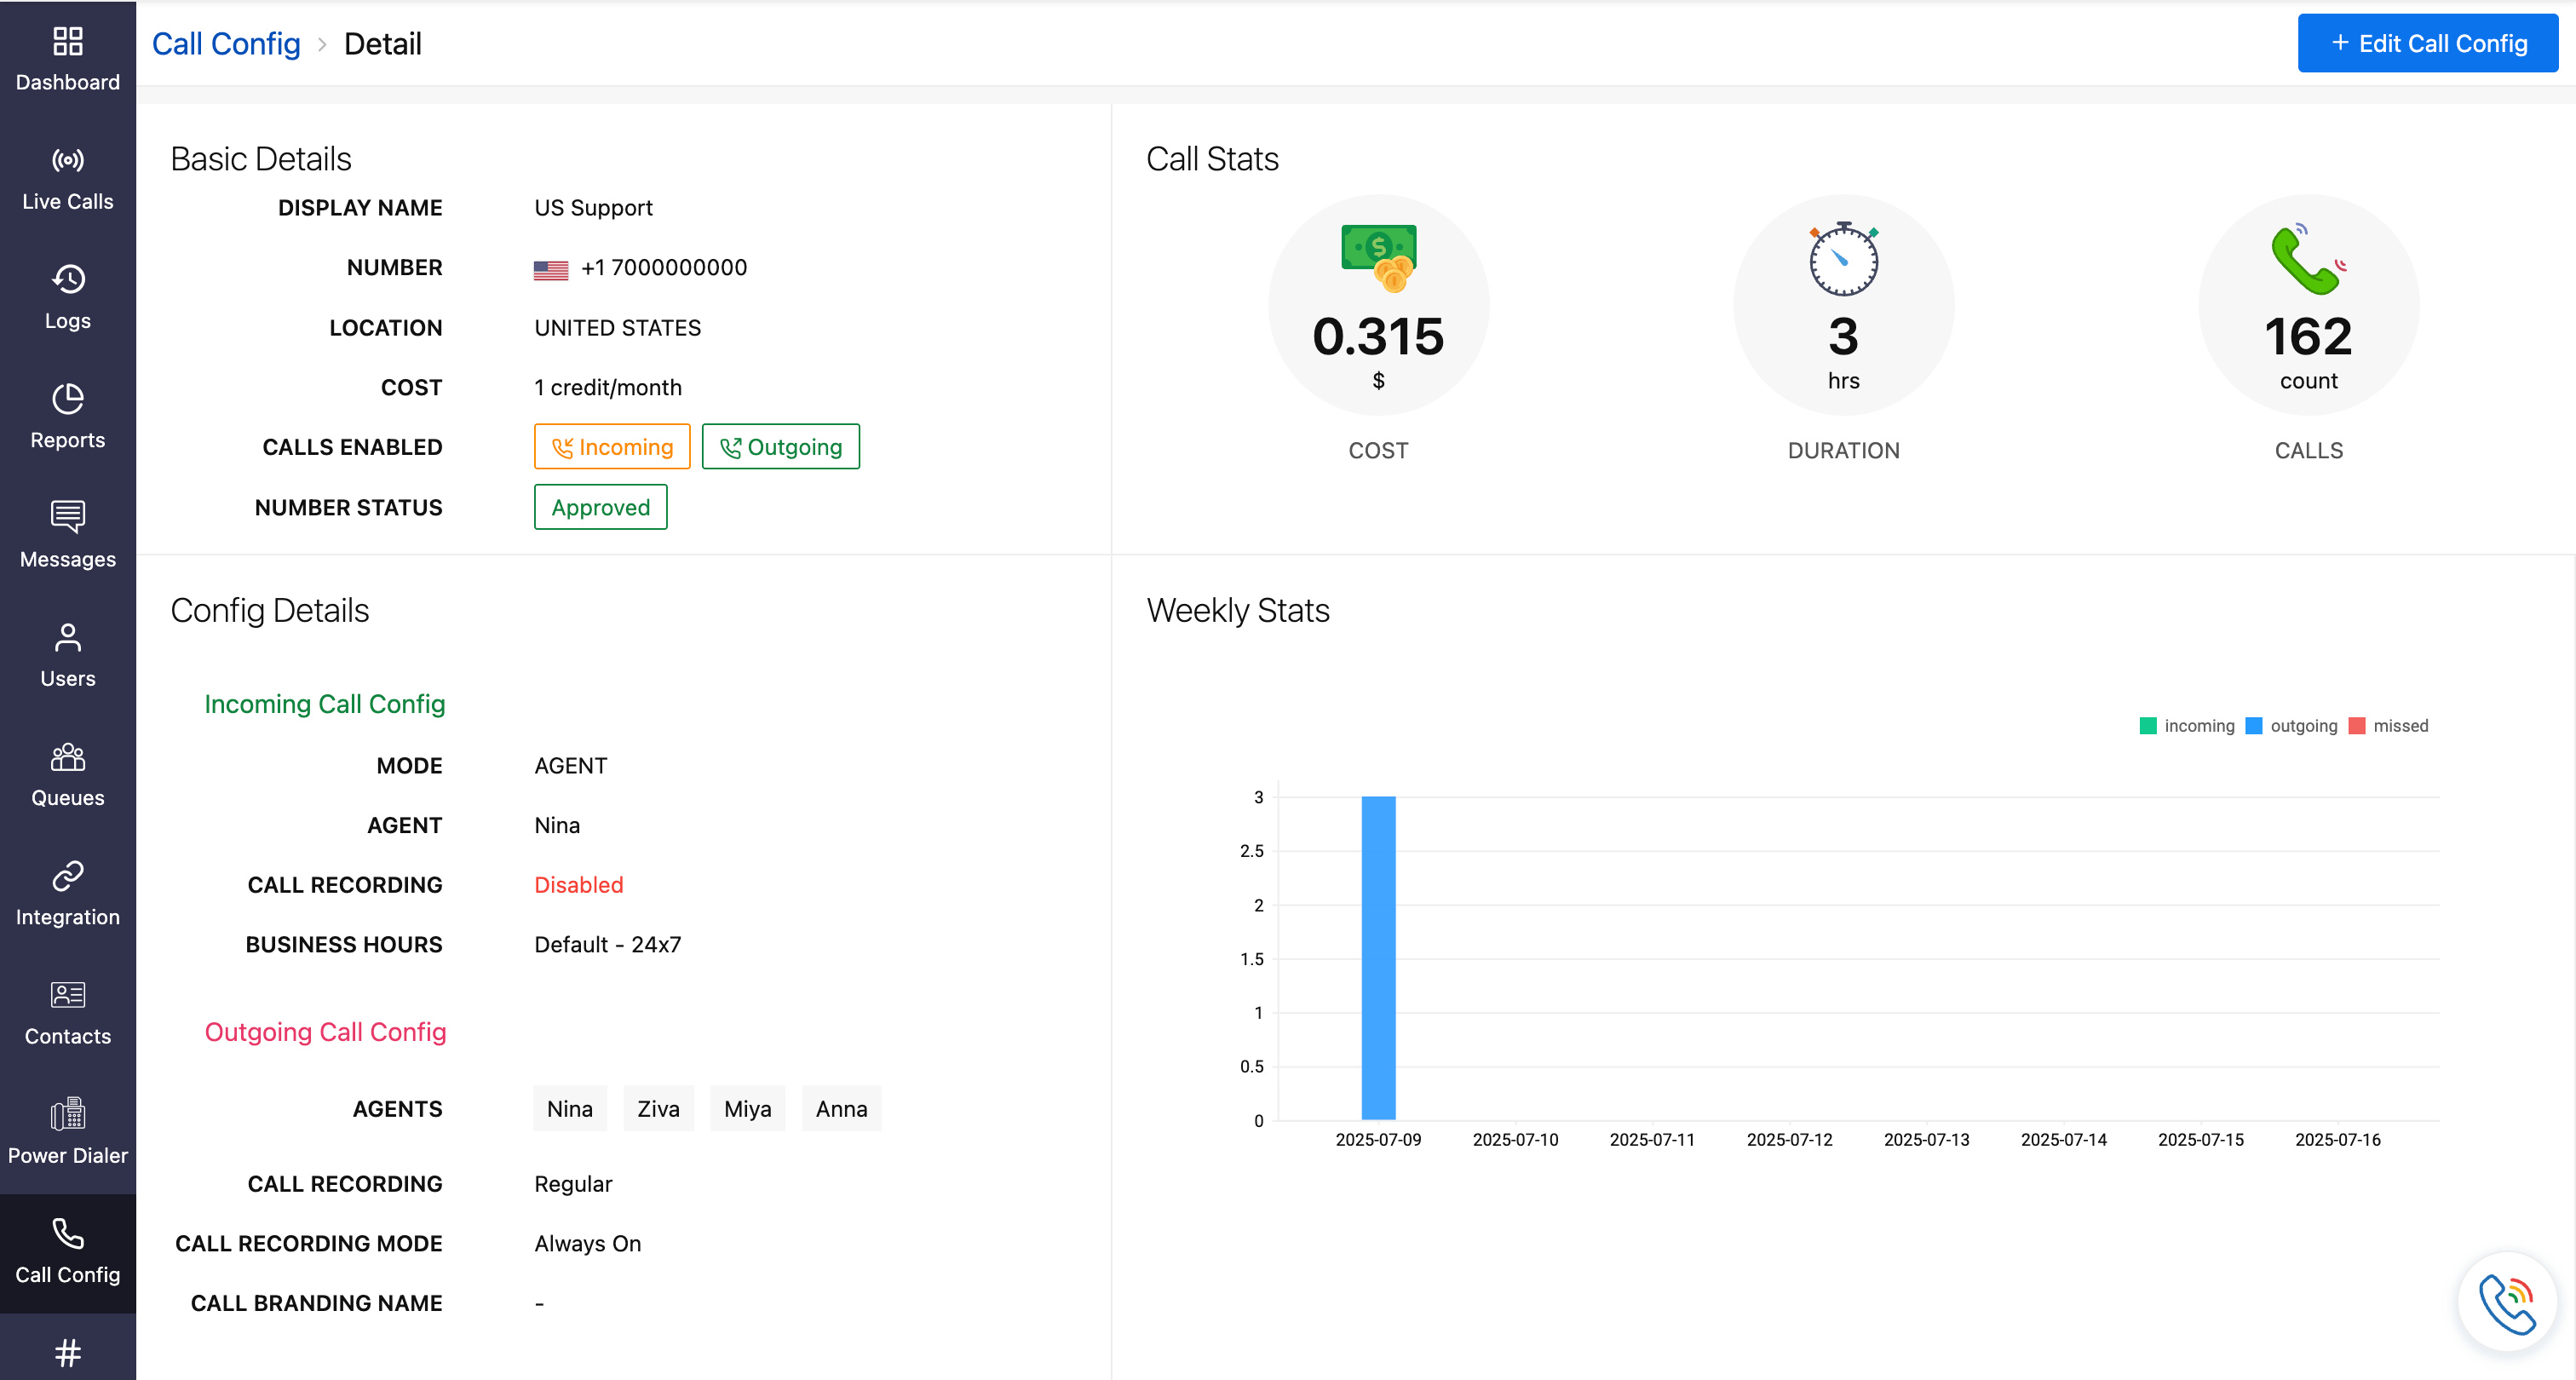Click the blue 2025-07-09 outgoing bar

tap(1378, 957)
